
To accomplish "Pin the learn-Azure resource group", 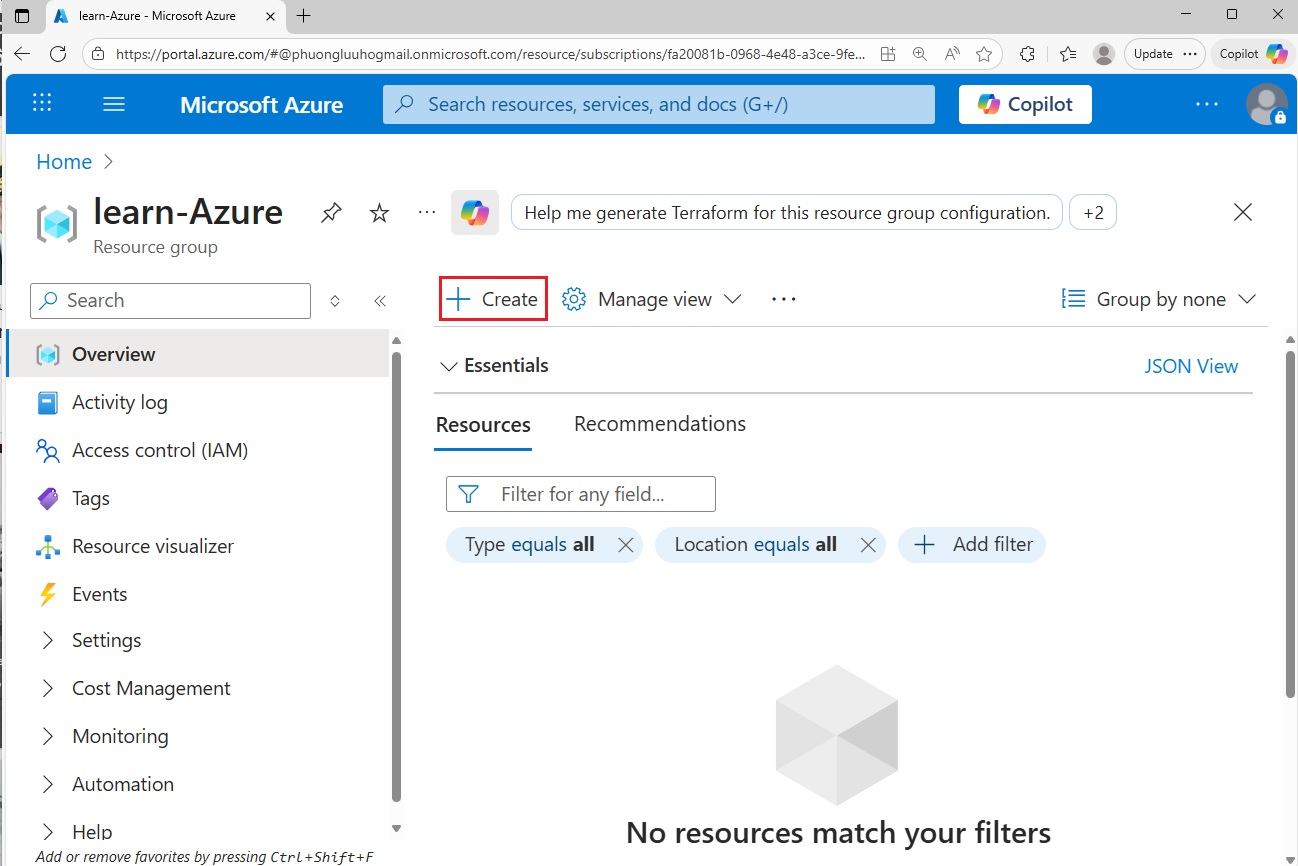I will pos(331,212).
